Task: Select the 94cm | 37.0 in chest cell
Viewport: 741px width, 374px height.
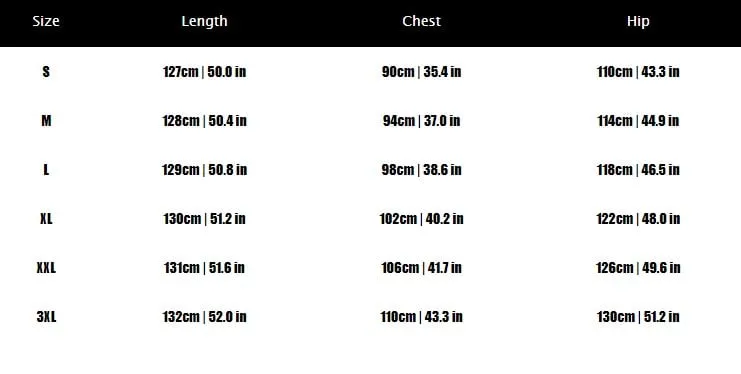Action: tap(421, 121)
